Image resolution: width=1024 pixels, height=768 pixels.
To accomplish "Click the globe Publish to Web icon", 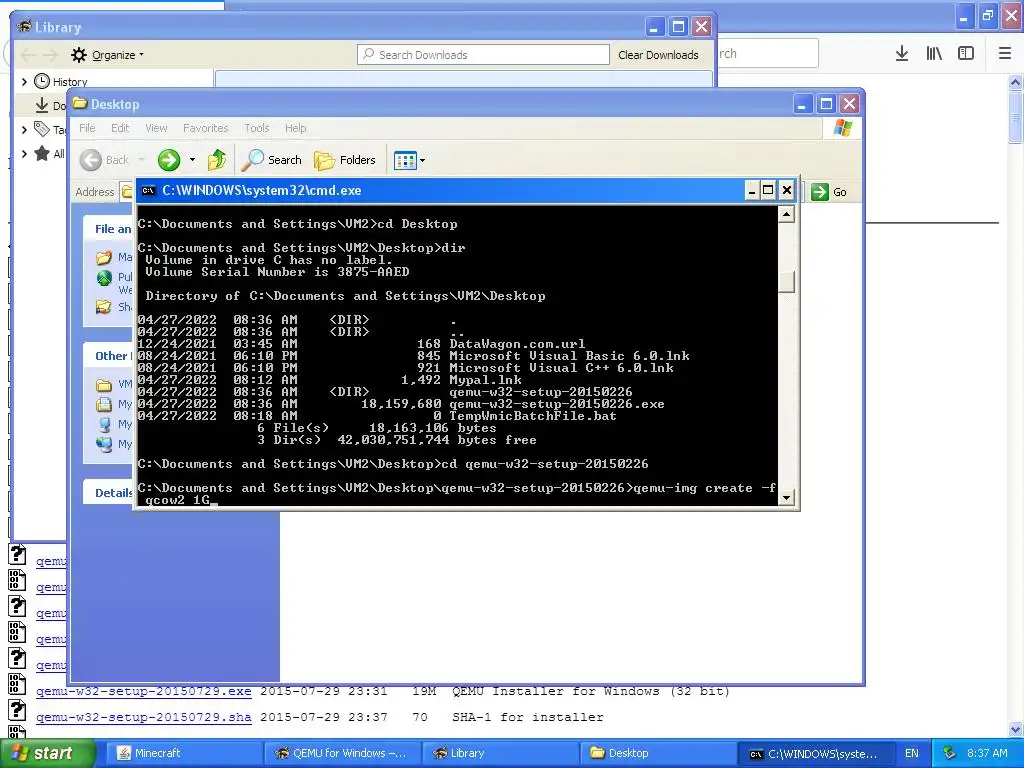I will tap(104, 279).
